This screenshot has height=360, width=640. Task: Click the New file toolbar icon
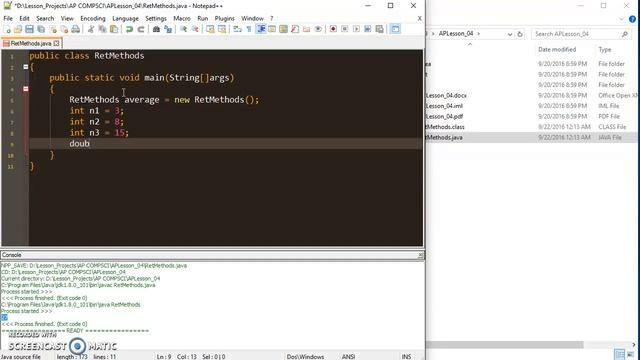7,29
